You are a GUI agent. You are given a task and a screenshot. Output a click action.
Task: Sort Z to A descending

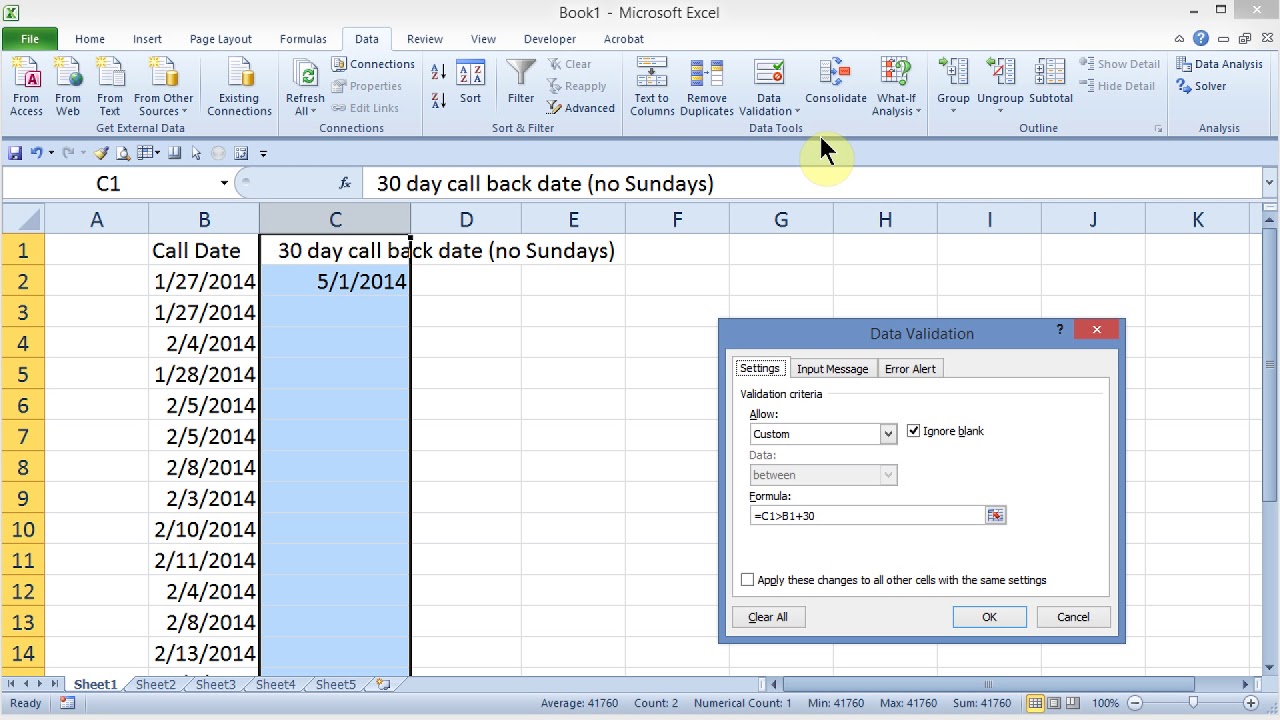pos(438,100)
